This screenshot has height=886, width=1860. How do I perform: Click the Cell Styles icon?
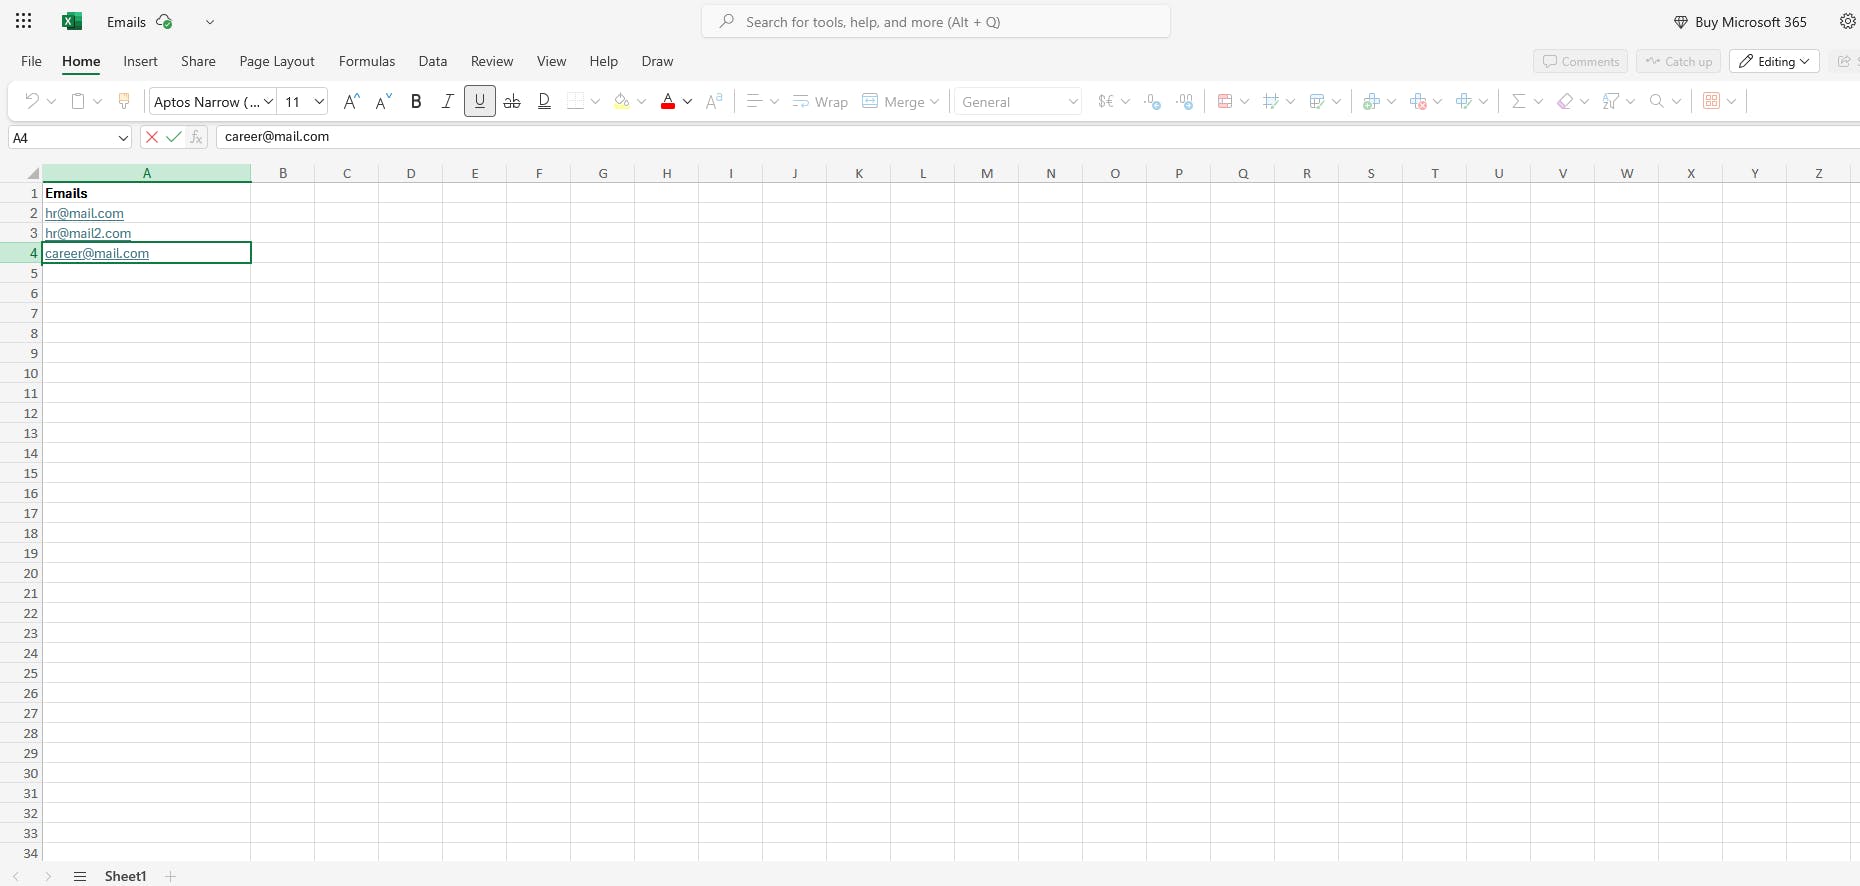point(1317,101)
